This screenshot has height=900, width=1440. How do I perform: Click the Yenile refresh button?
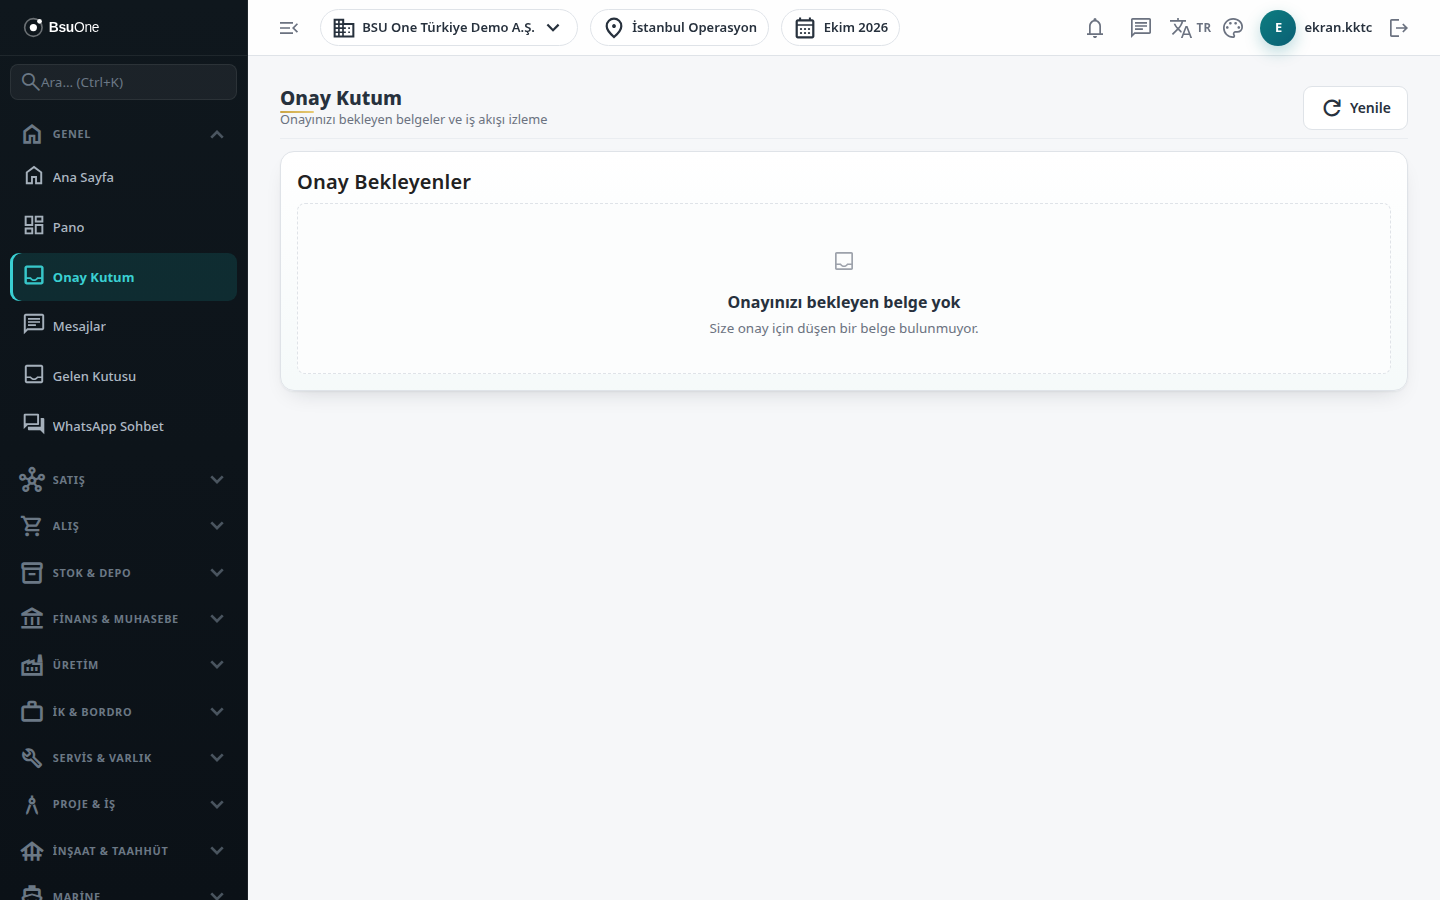click(1355, 108)
